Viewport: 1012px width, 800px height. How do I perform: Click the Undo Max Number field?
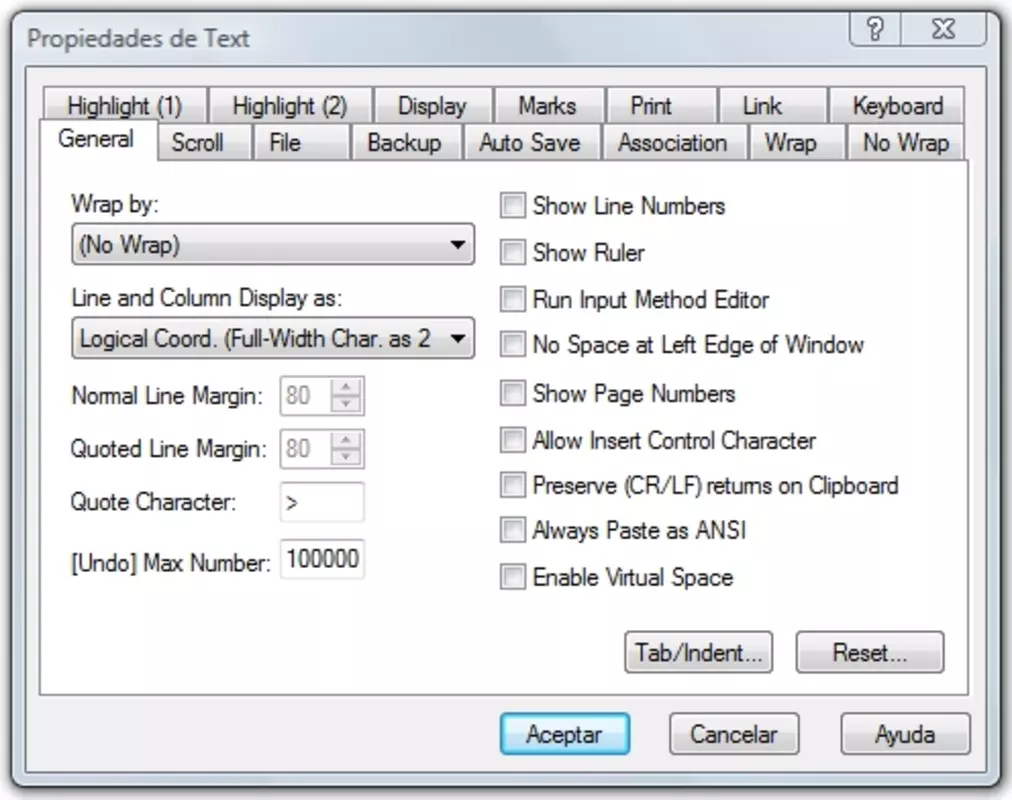point(322,559)
